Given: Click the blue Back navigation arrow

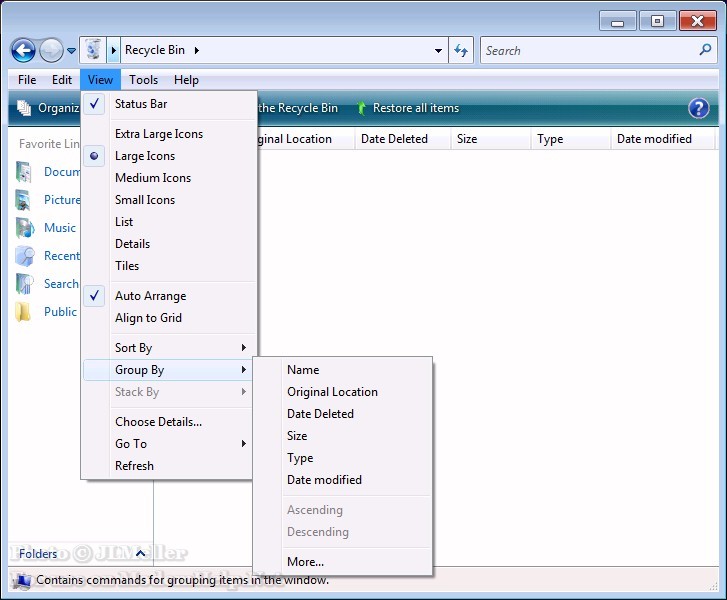Looking at the screenshot, I should (23, 50).
